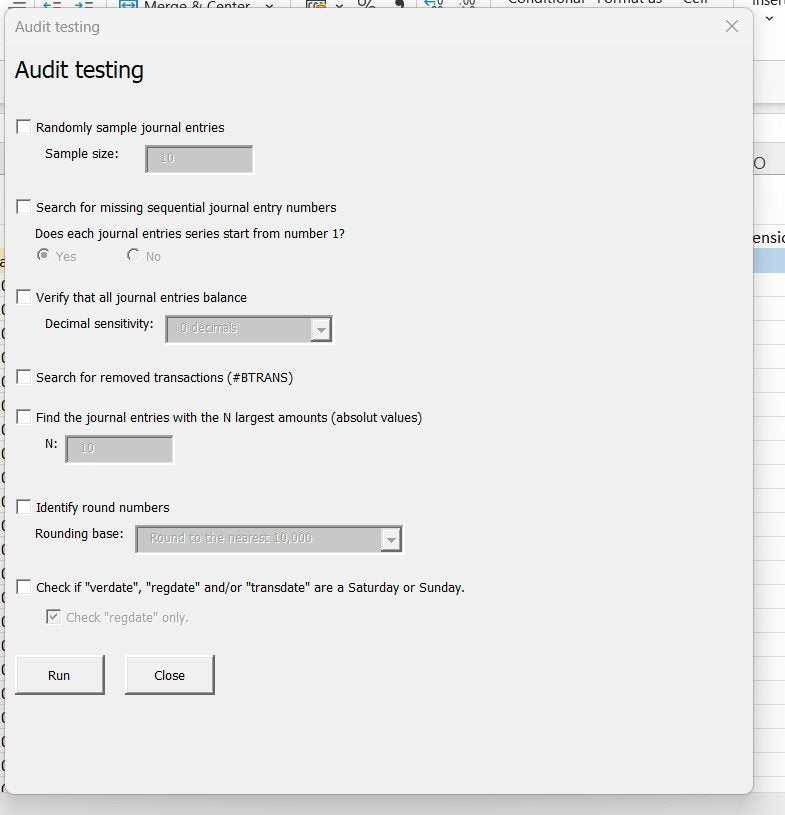The width and height of the screenshot is (785, 815).
Task: Check Verify that all journal entries balance
Action: click(24, 297)
